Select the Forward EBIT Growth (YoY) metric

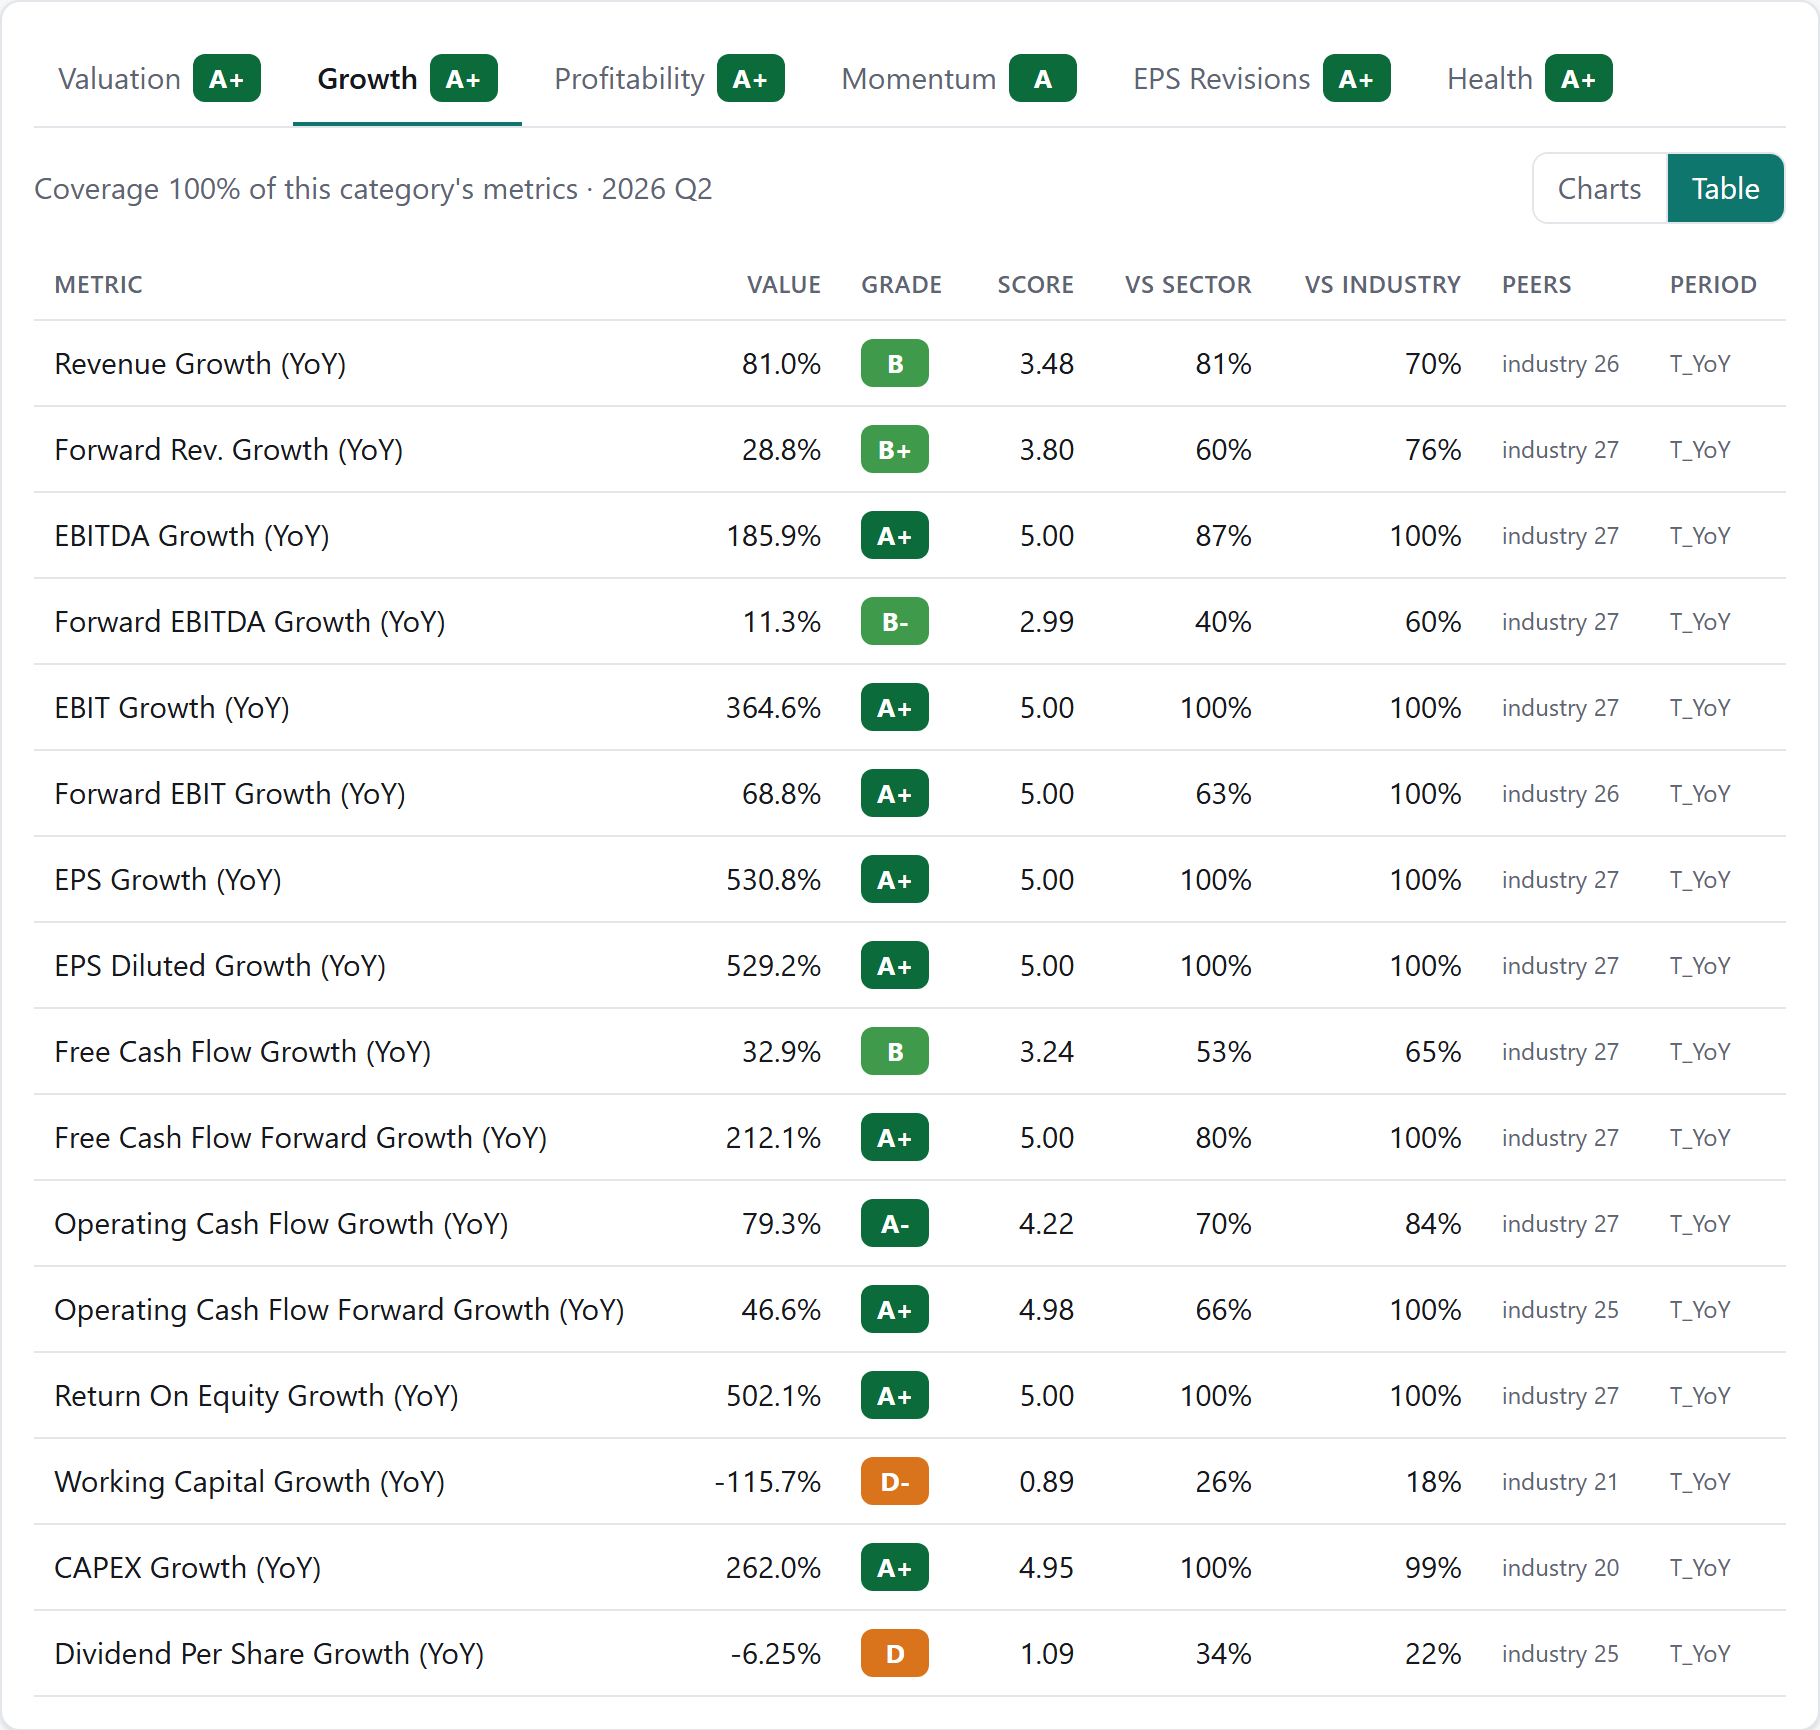click(x=230, y=794)
